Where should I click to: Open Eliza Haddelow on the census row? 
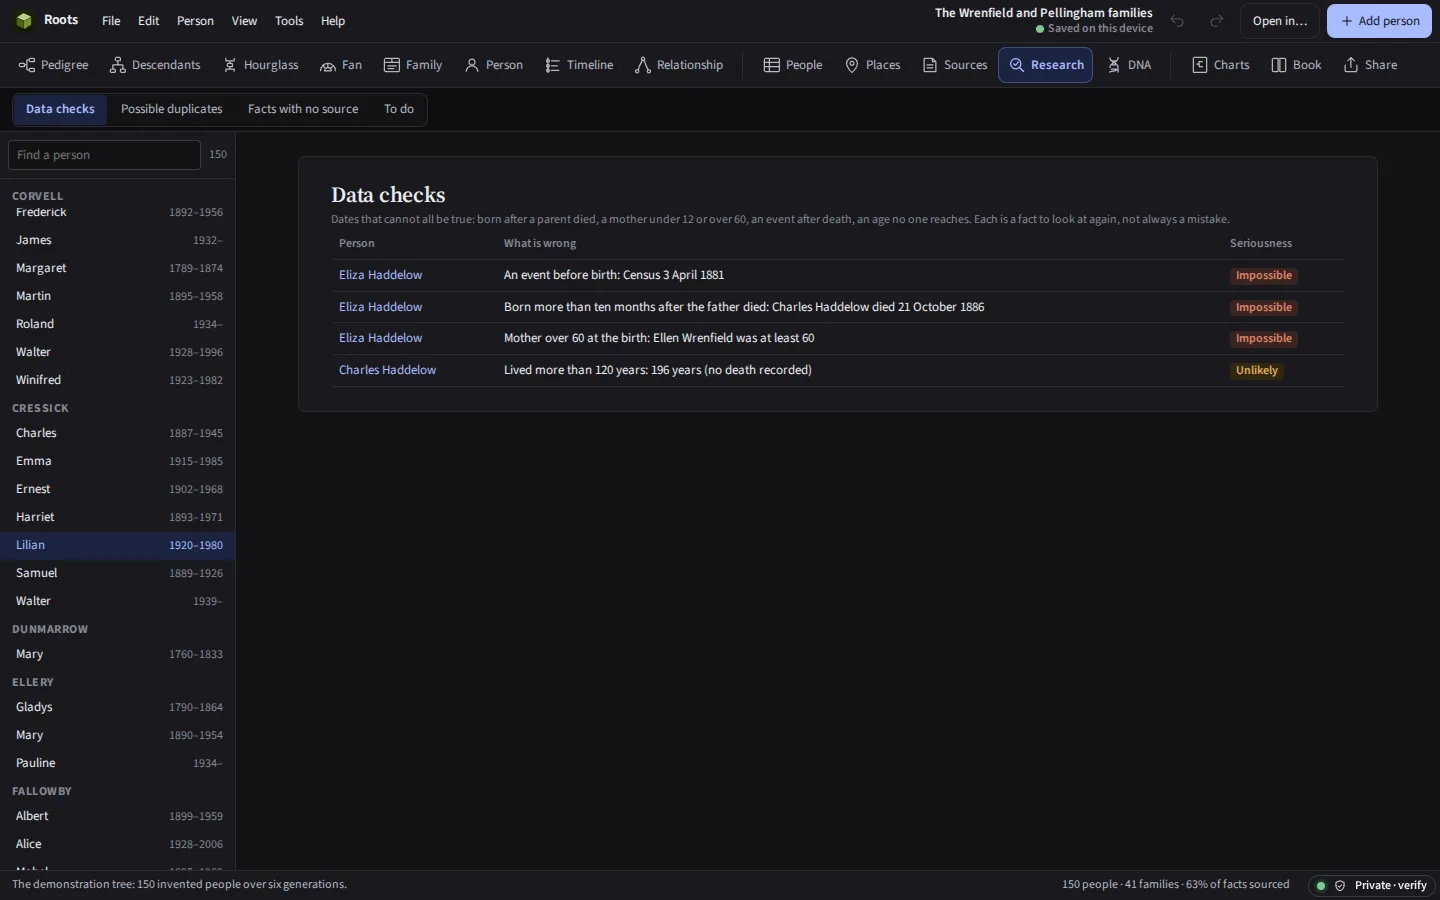(x=380, y=275)
